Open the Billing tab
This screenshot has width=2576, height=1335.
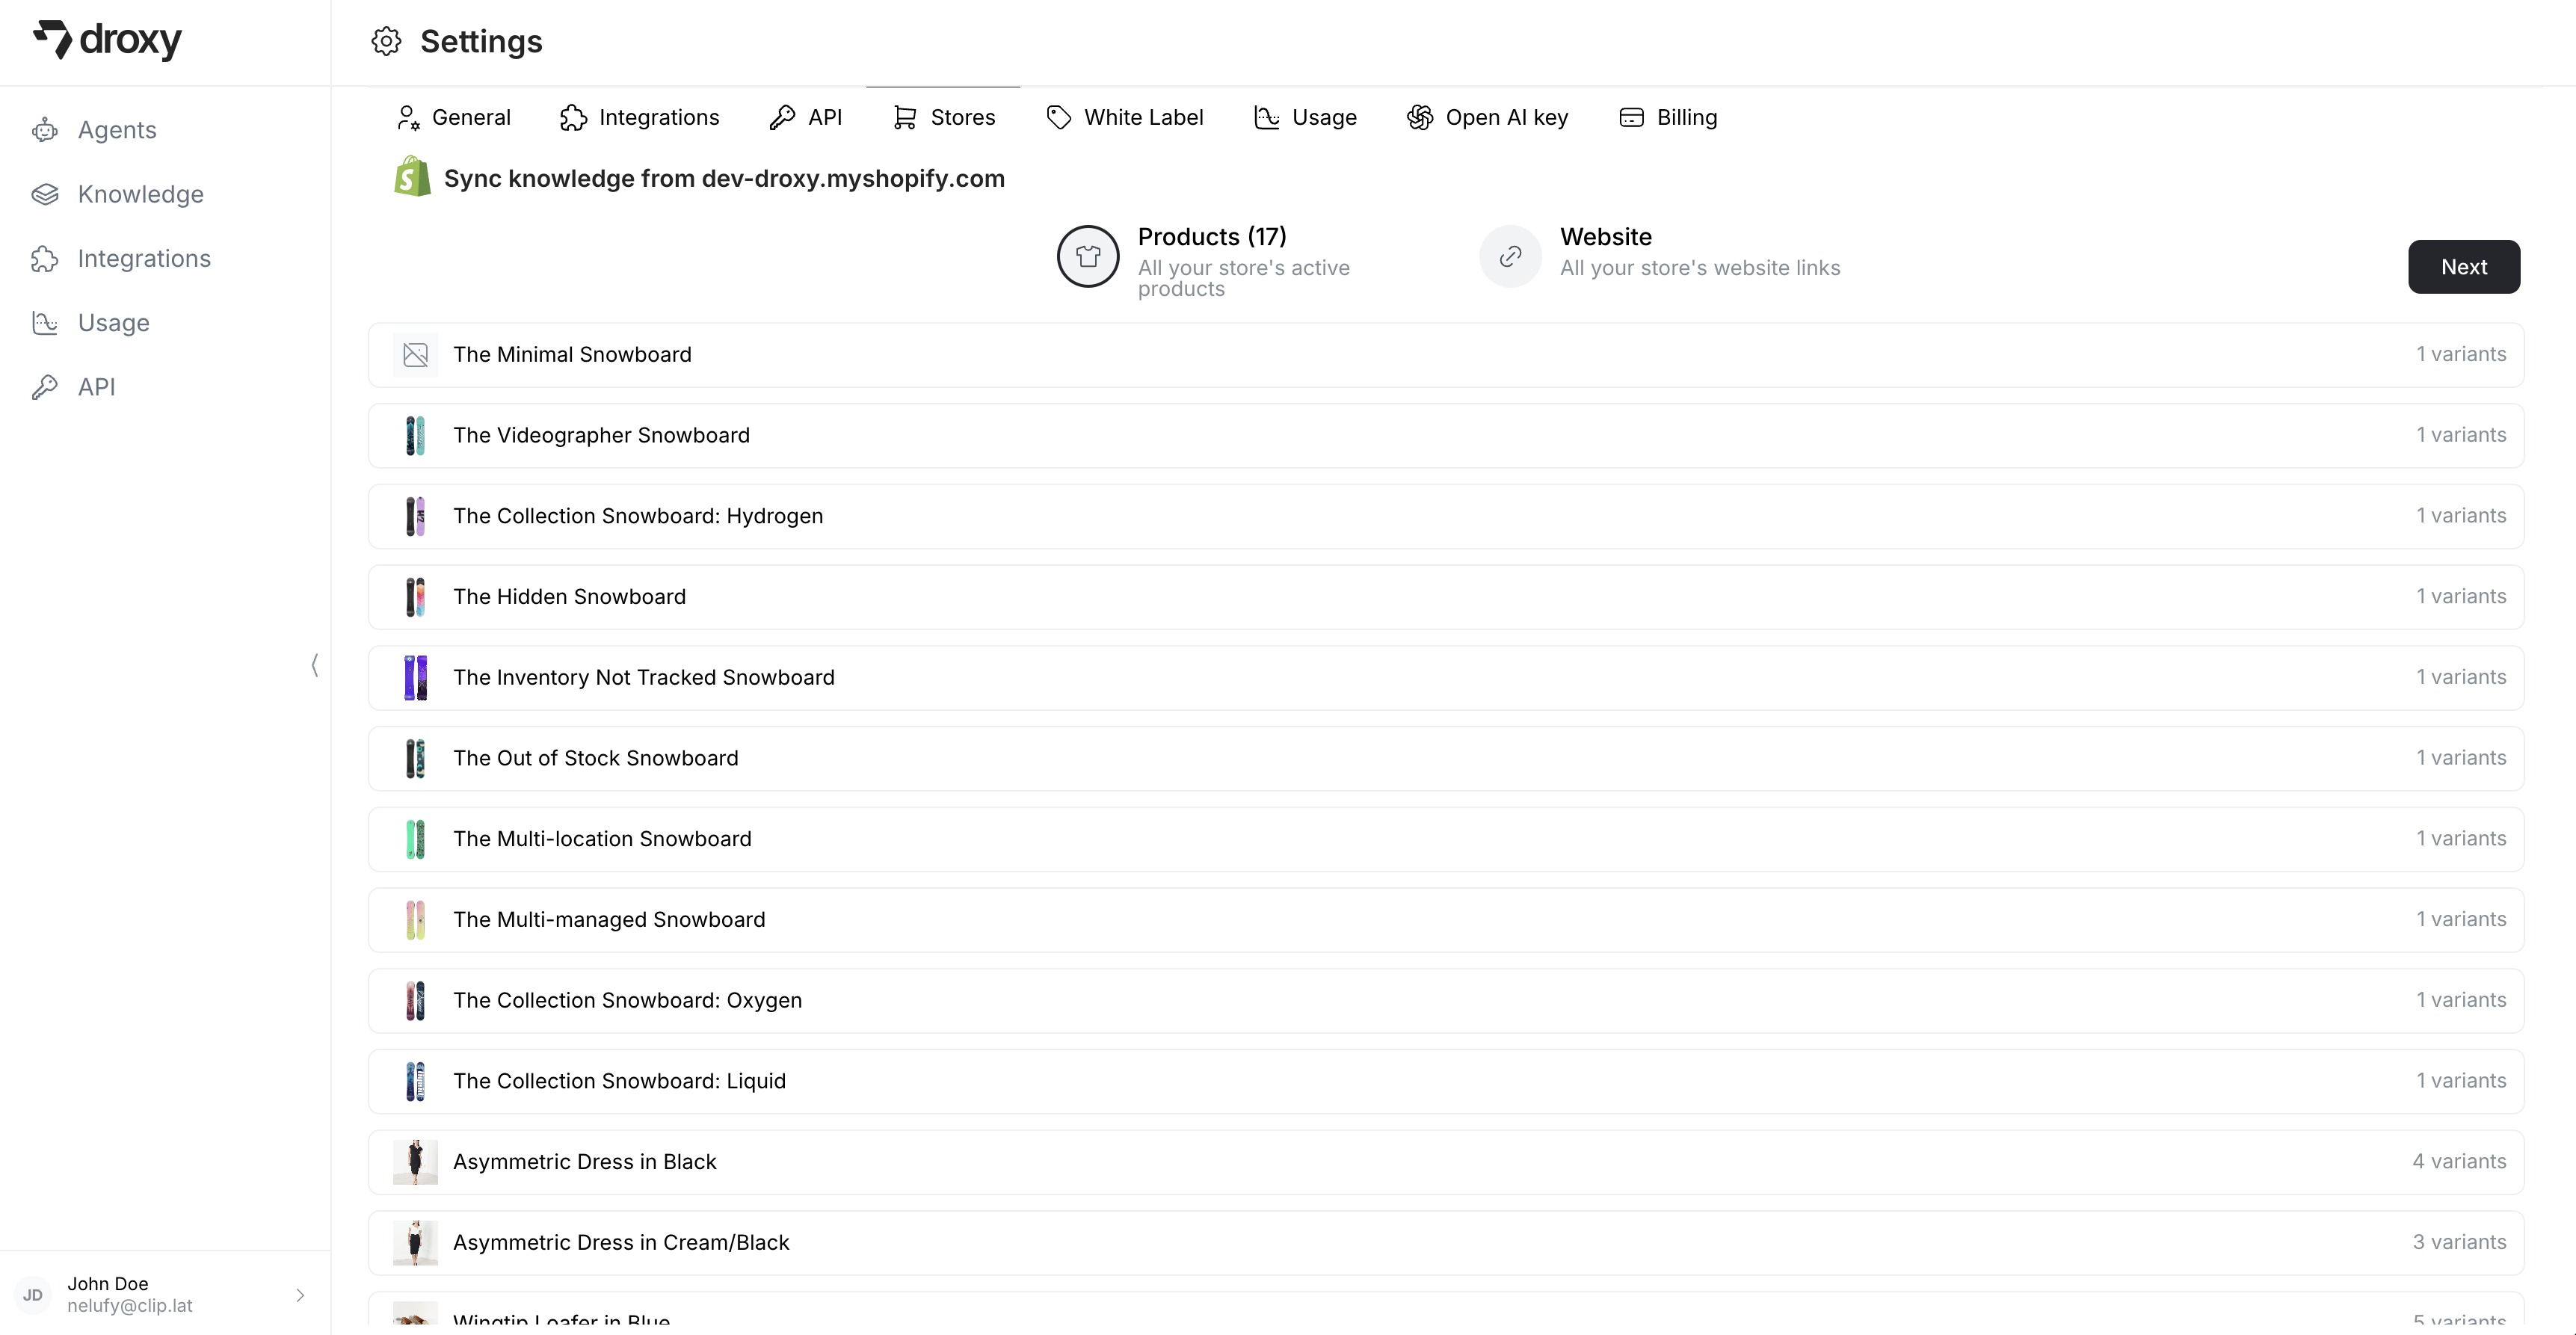point(1668,117)
